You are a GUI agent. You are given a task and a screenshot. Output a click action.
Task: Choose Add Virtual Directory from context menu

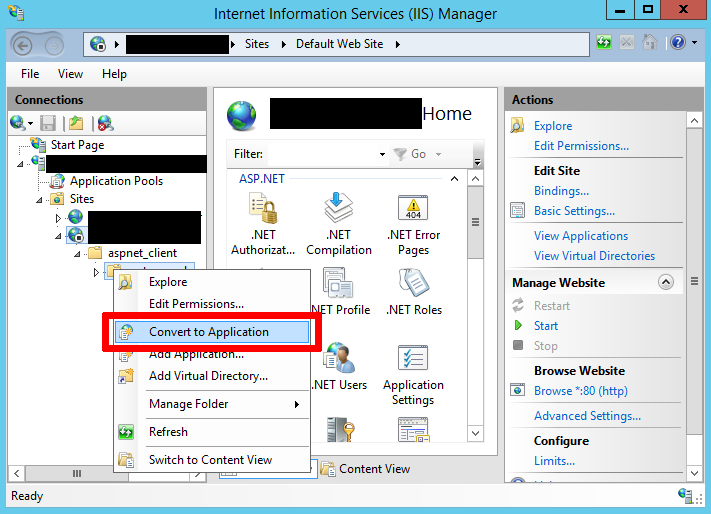208,376
